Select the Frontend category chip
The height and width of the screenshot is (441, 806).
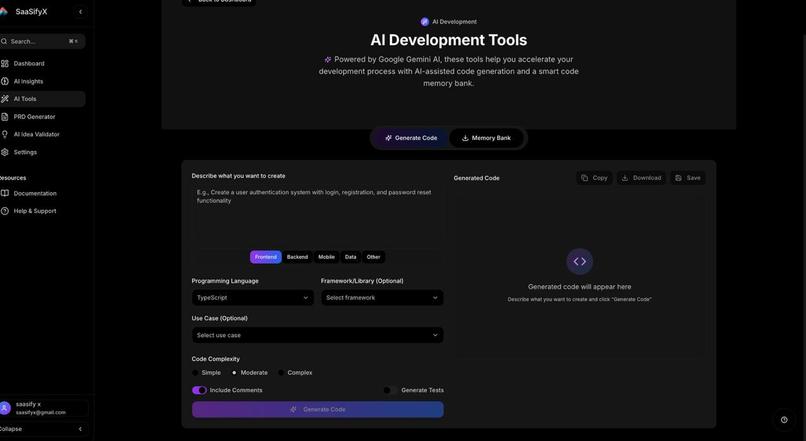click(266, 257)
